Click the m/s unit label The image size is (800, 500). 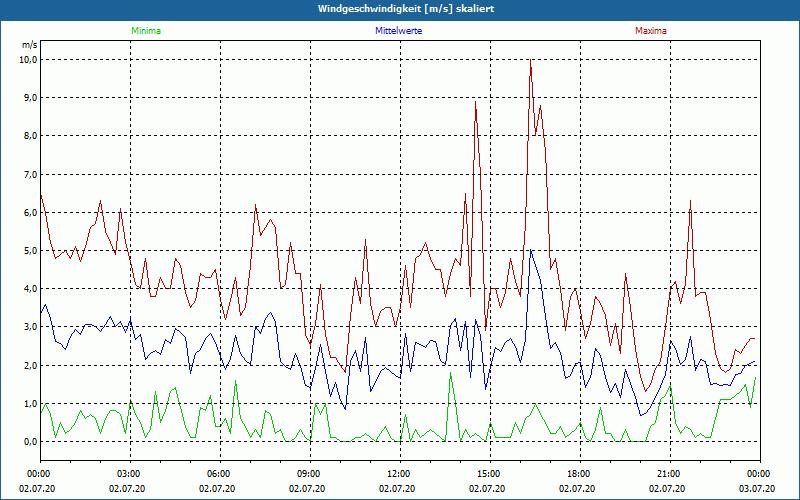click(29, 45)
